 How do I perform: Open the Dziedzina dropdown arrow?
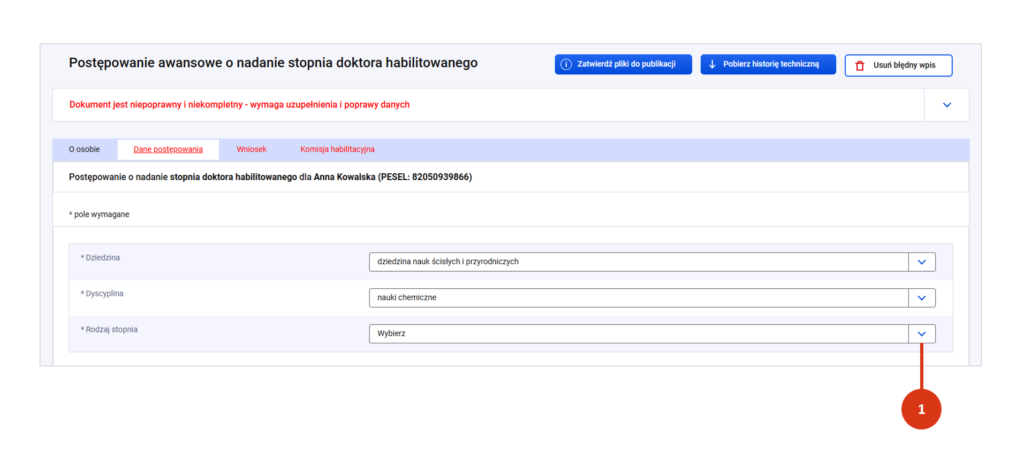coord(922,262)
